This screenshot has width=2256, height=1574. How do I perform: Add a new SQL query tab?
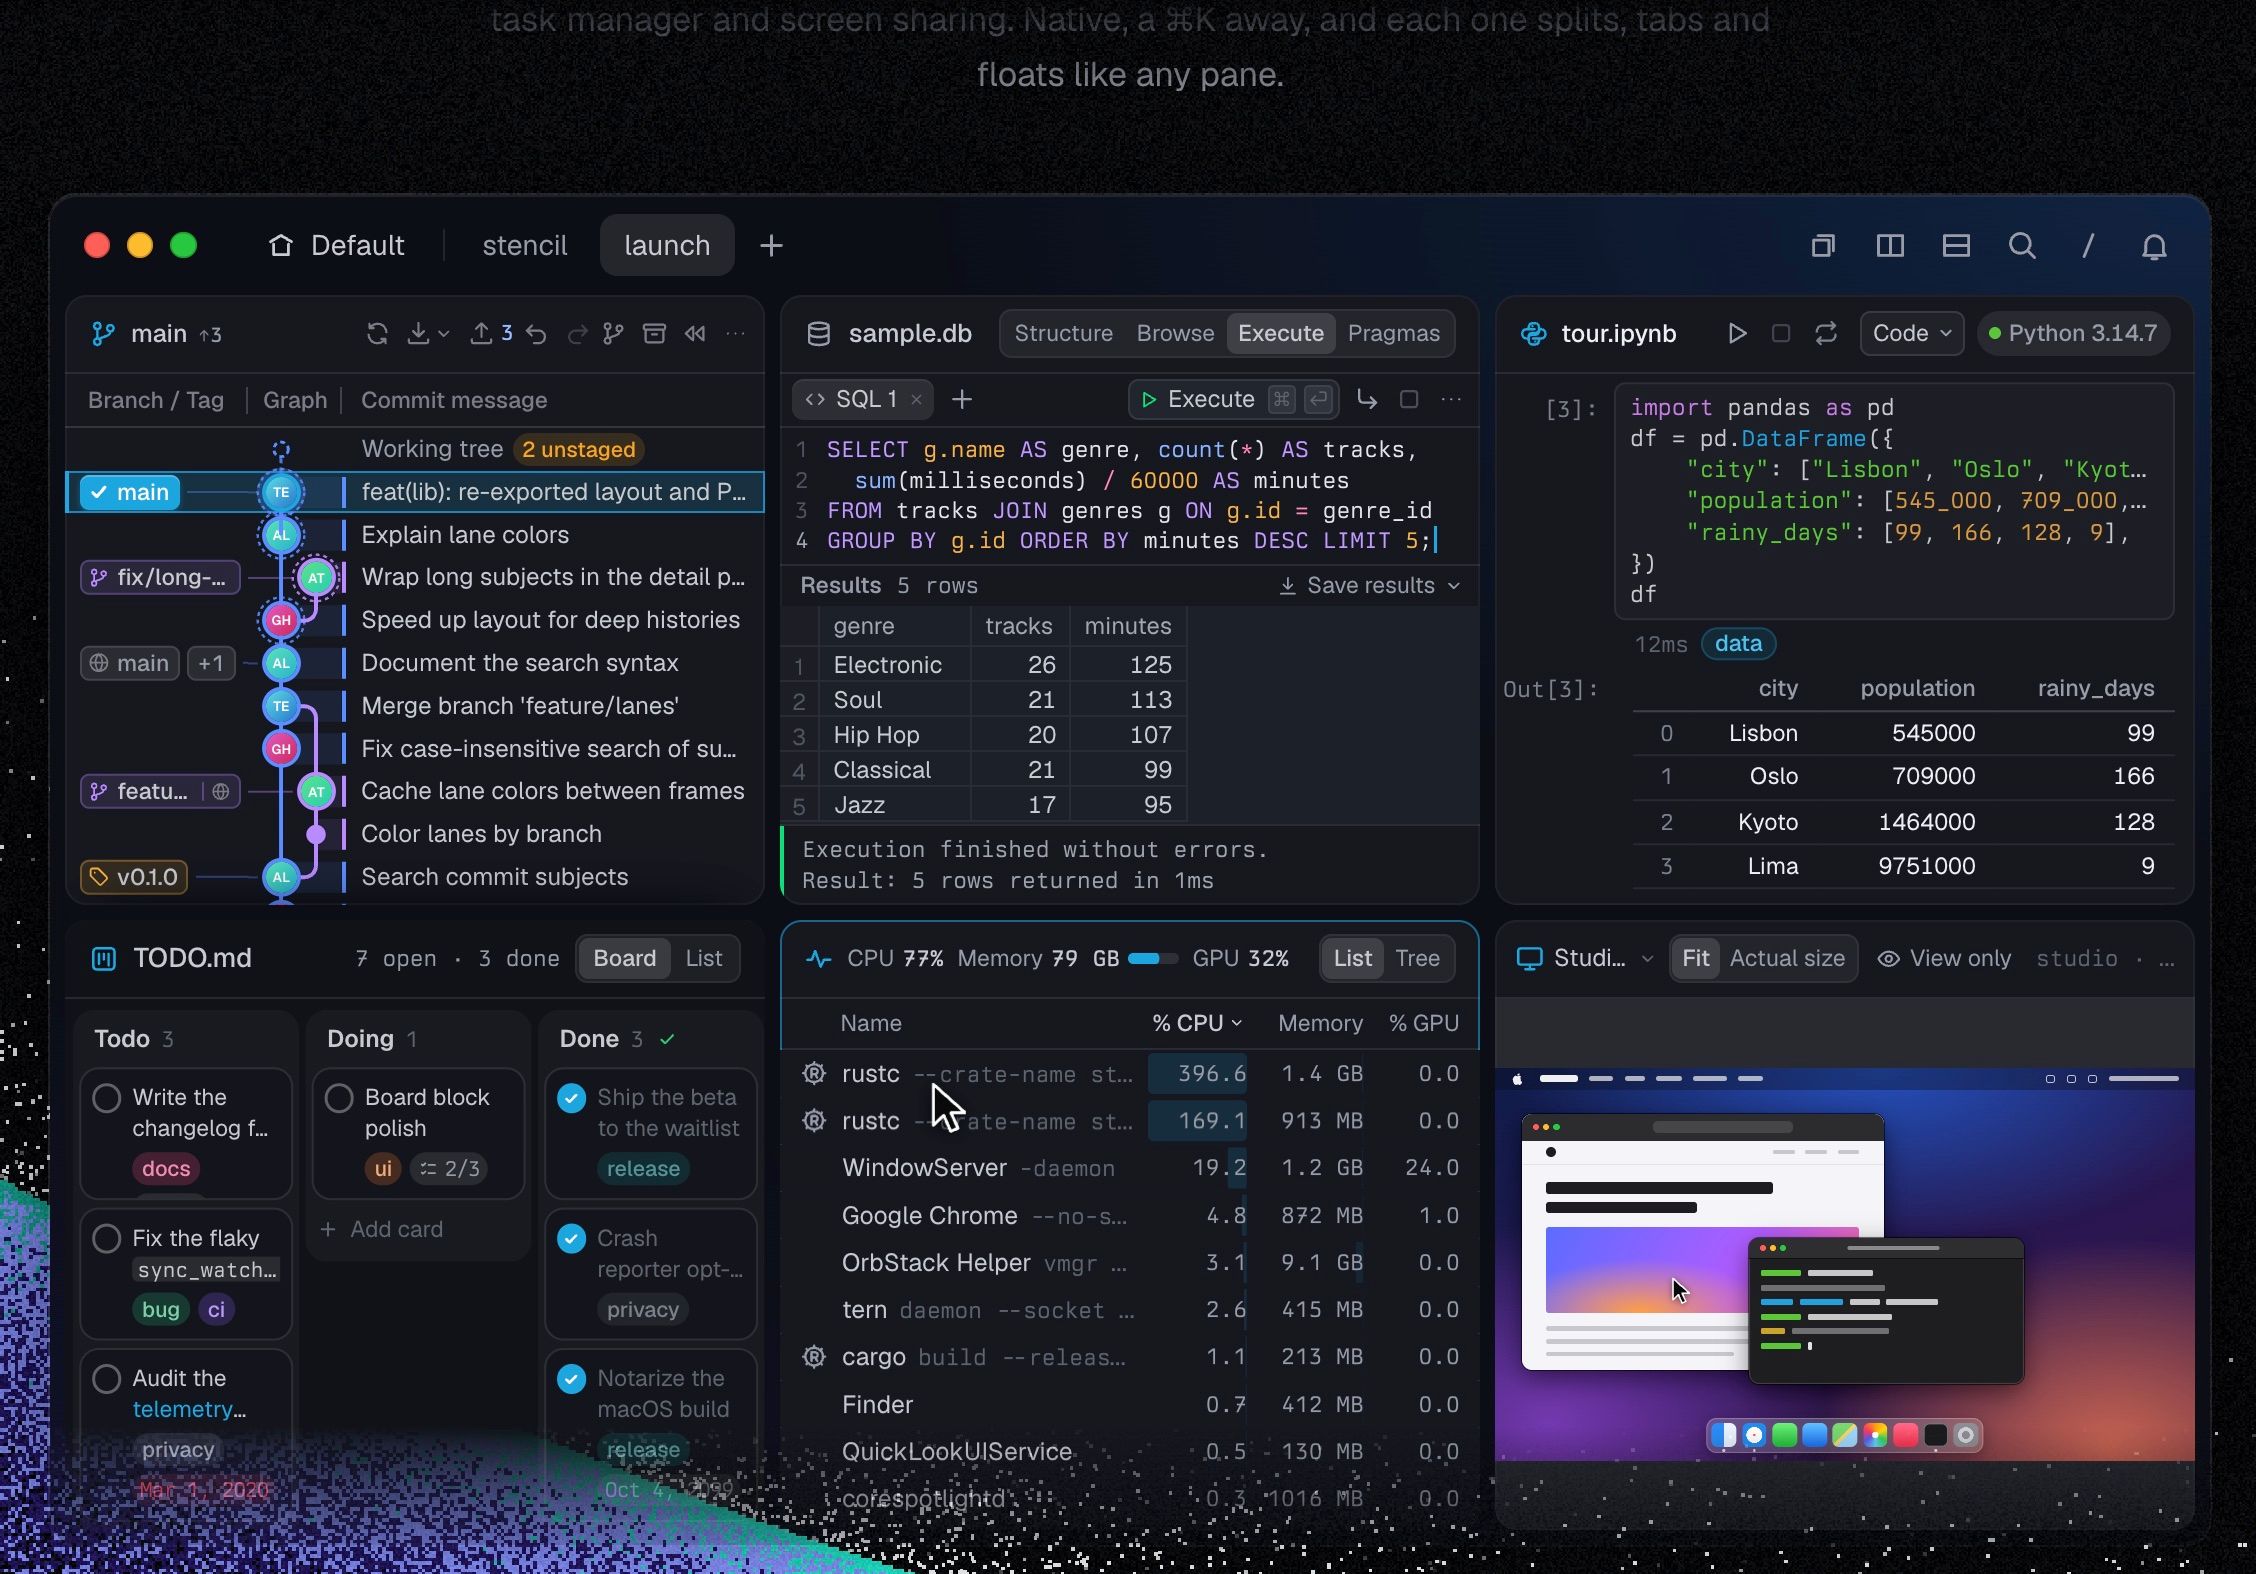962,400
